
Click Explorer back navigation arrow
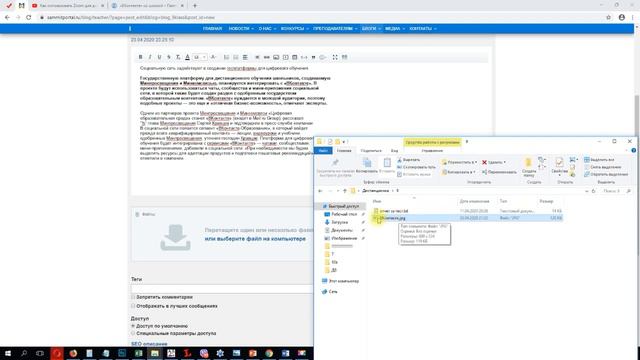click(x=320, y=191)
